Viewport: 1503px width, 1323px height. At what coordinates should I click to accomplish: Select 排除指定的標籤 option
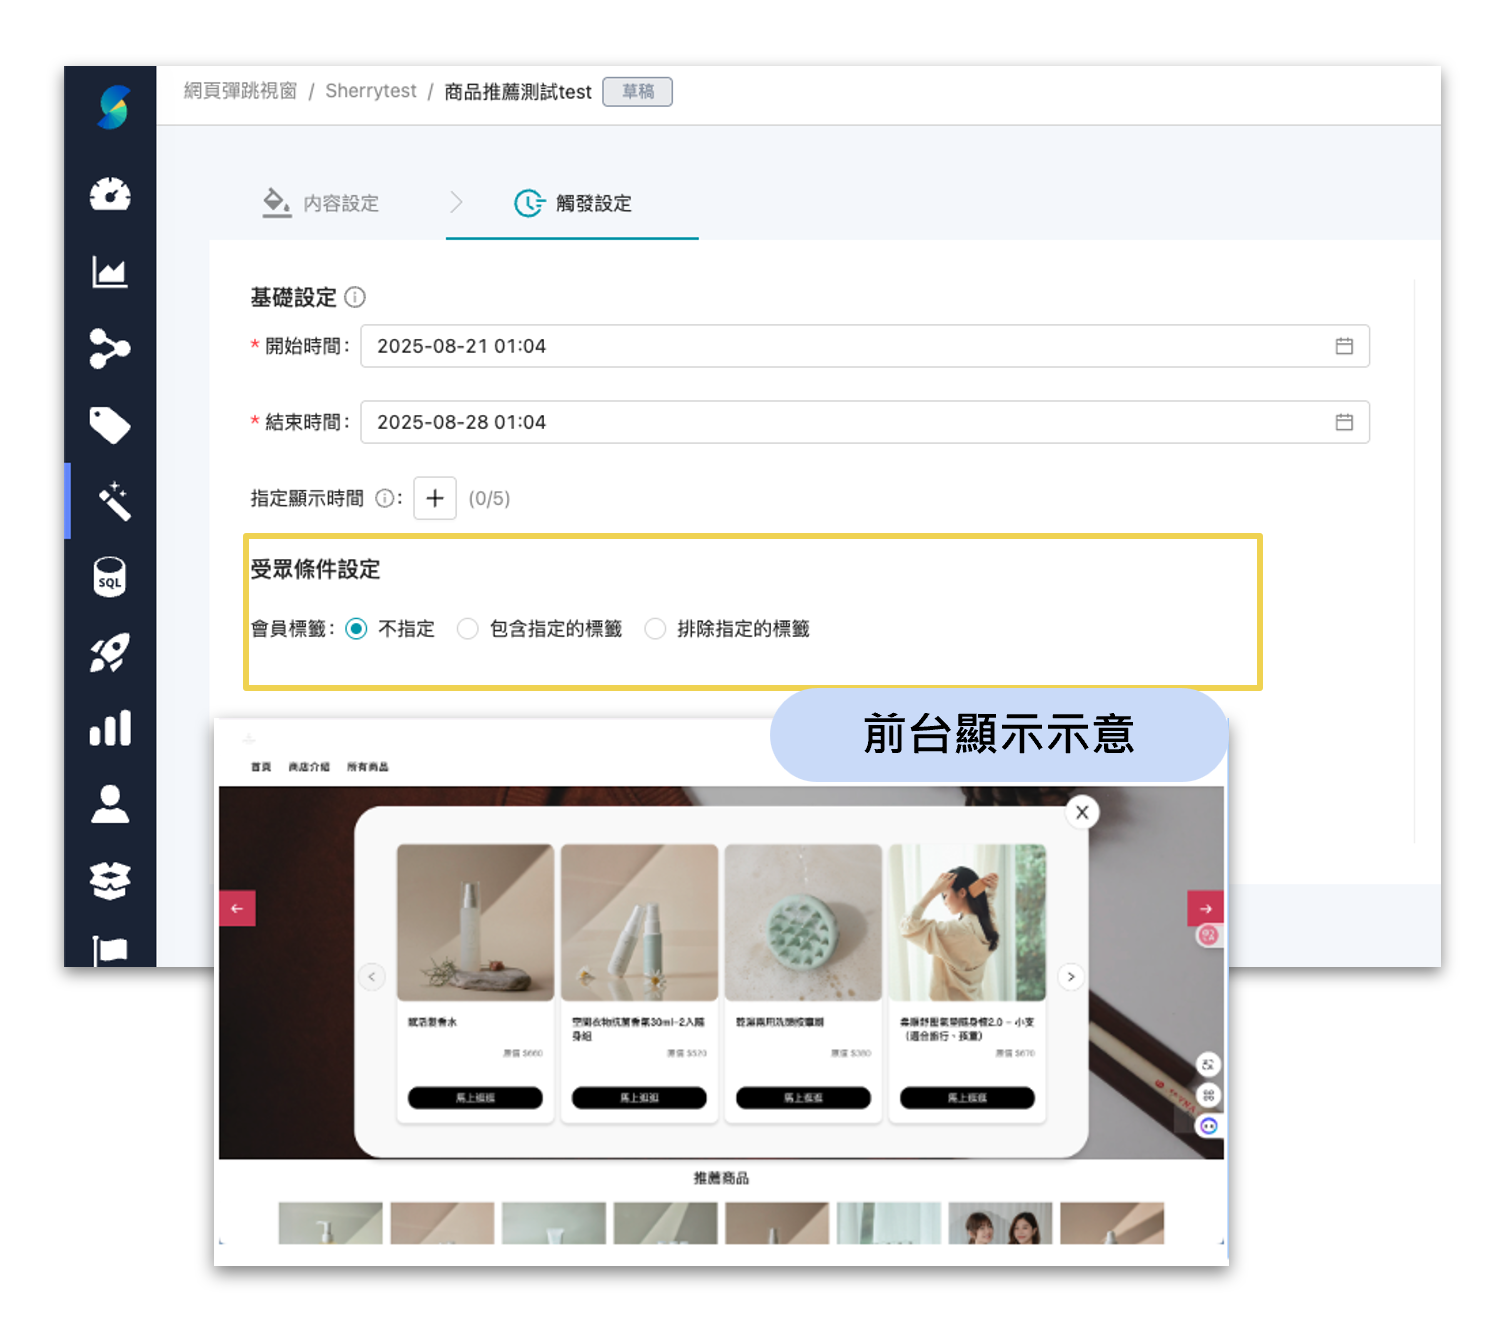pos(656,629)
